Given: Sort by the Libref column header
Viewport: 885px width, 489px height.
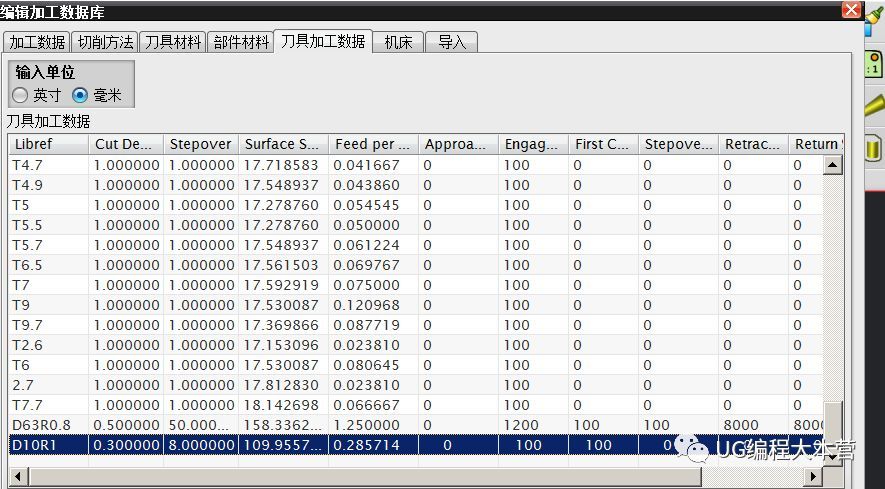Looking at the screenshot, I should [x=49, y=144].
